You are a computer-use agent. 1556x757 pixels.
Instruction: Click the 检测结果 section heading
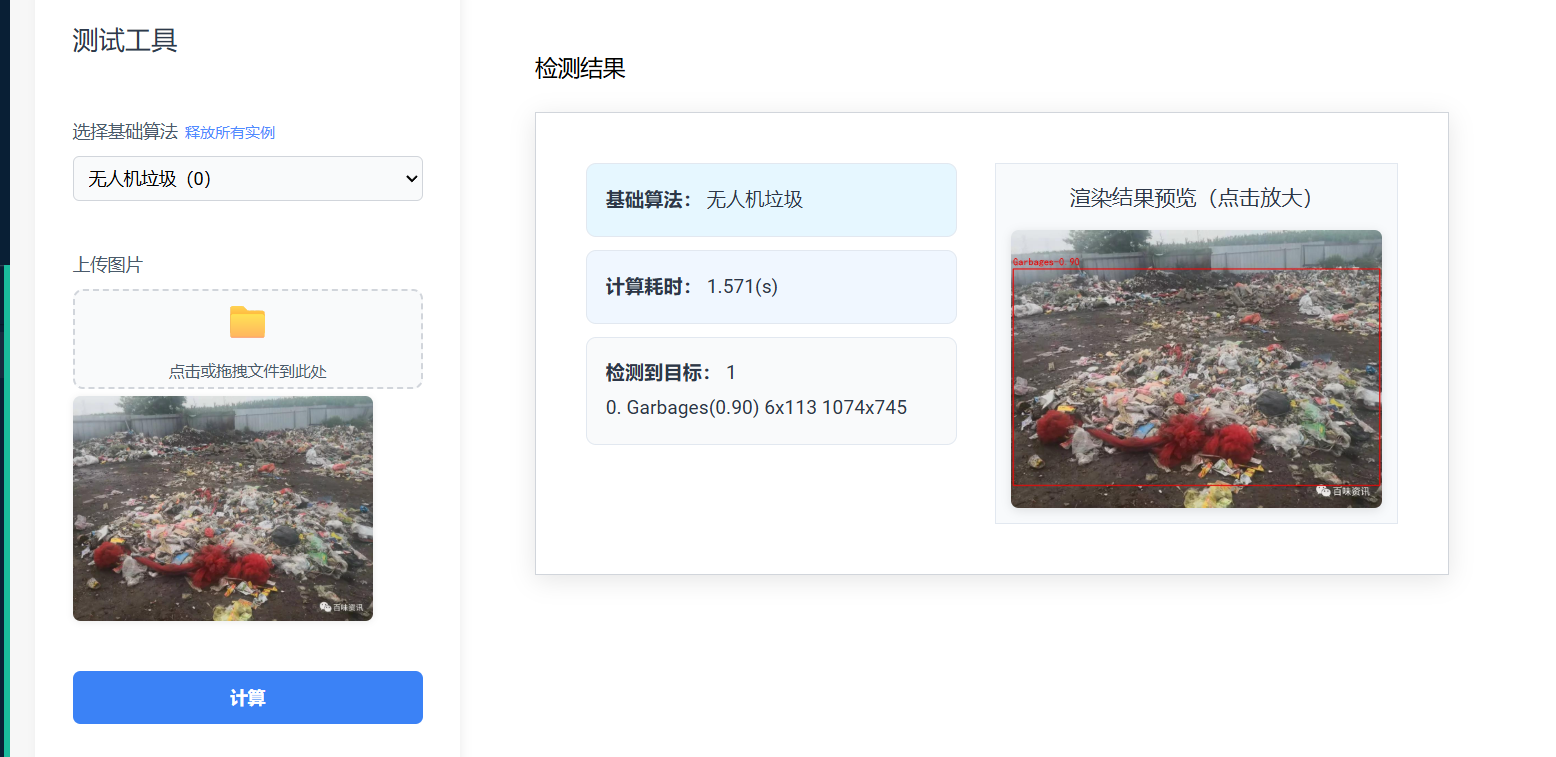[579, 68]
